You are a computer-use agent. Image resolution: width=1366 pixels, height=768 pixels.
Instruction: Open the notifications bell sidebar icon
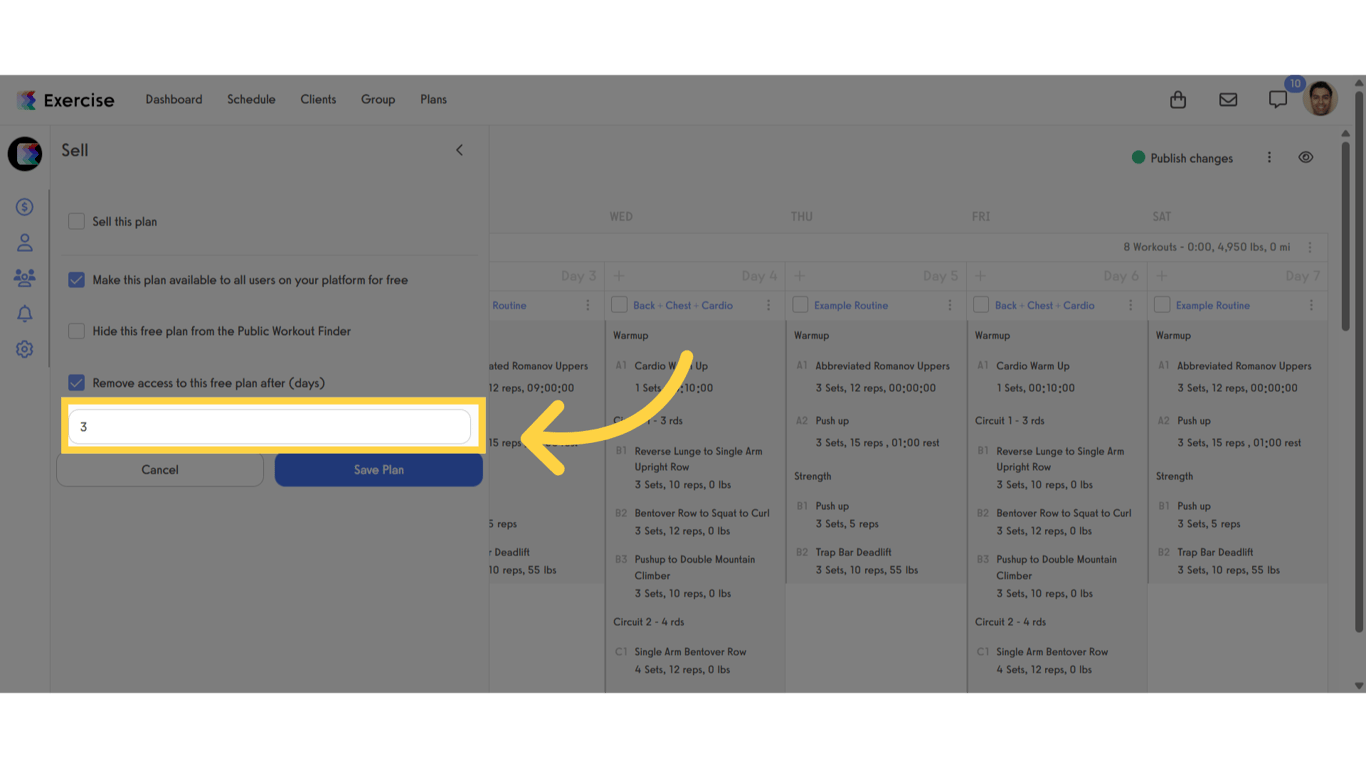(25, 314)
